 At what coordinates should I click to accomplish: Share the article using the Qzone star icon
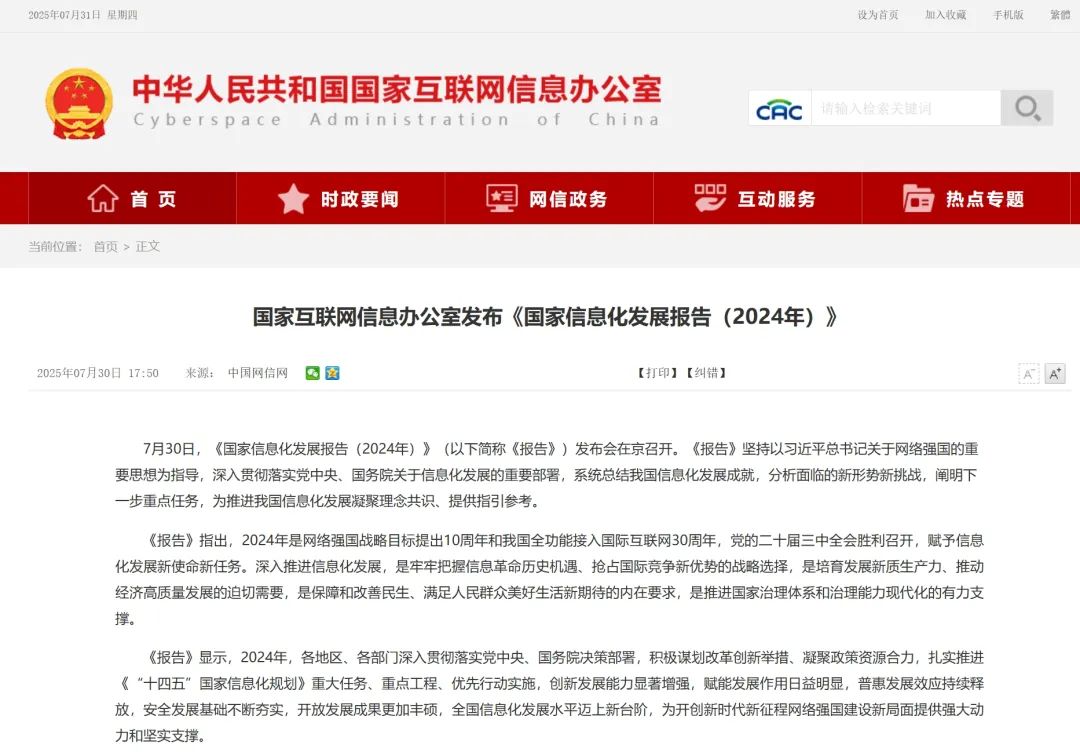pyautogui.click(x=331, y=373)
